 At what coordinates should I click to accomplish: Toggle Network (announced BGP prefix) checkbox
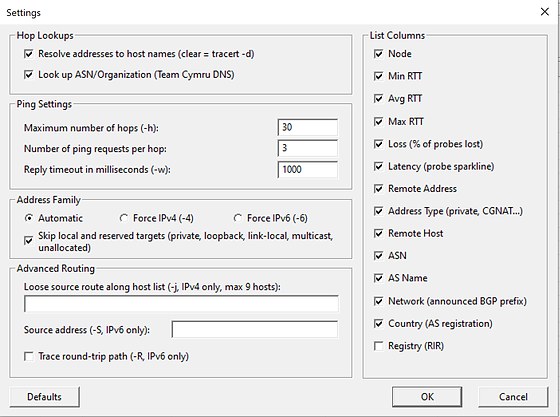click(378, 301)
